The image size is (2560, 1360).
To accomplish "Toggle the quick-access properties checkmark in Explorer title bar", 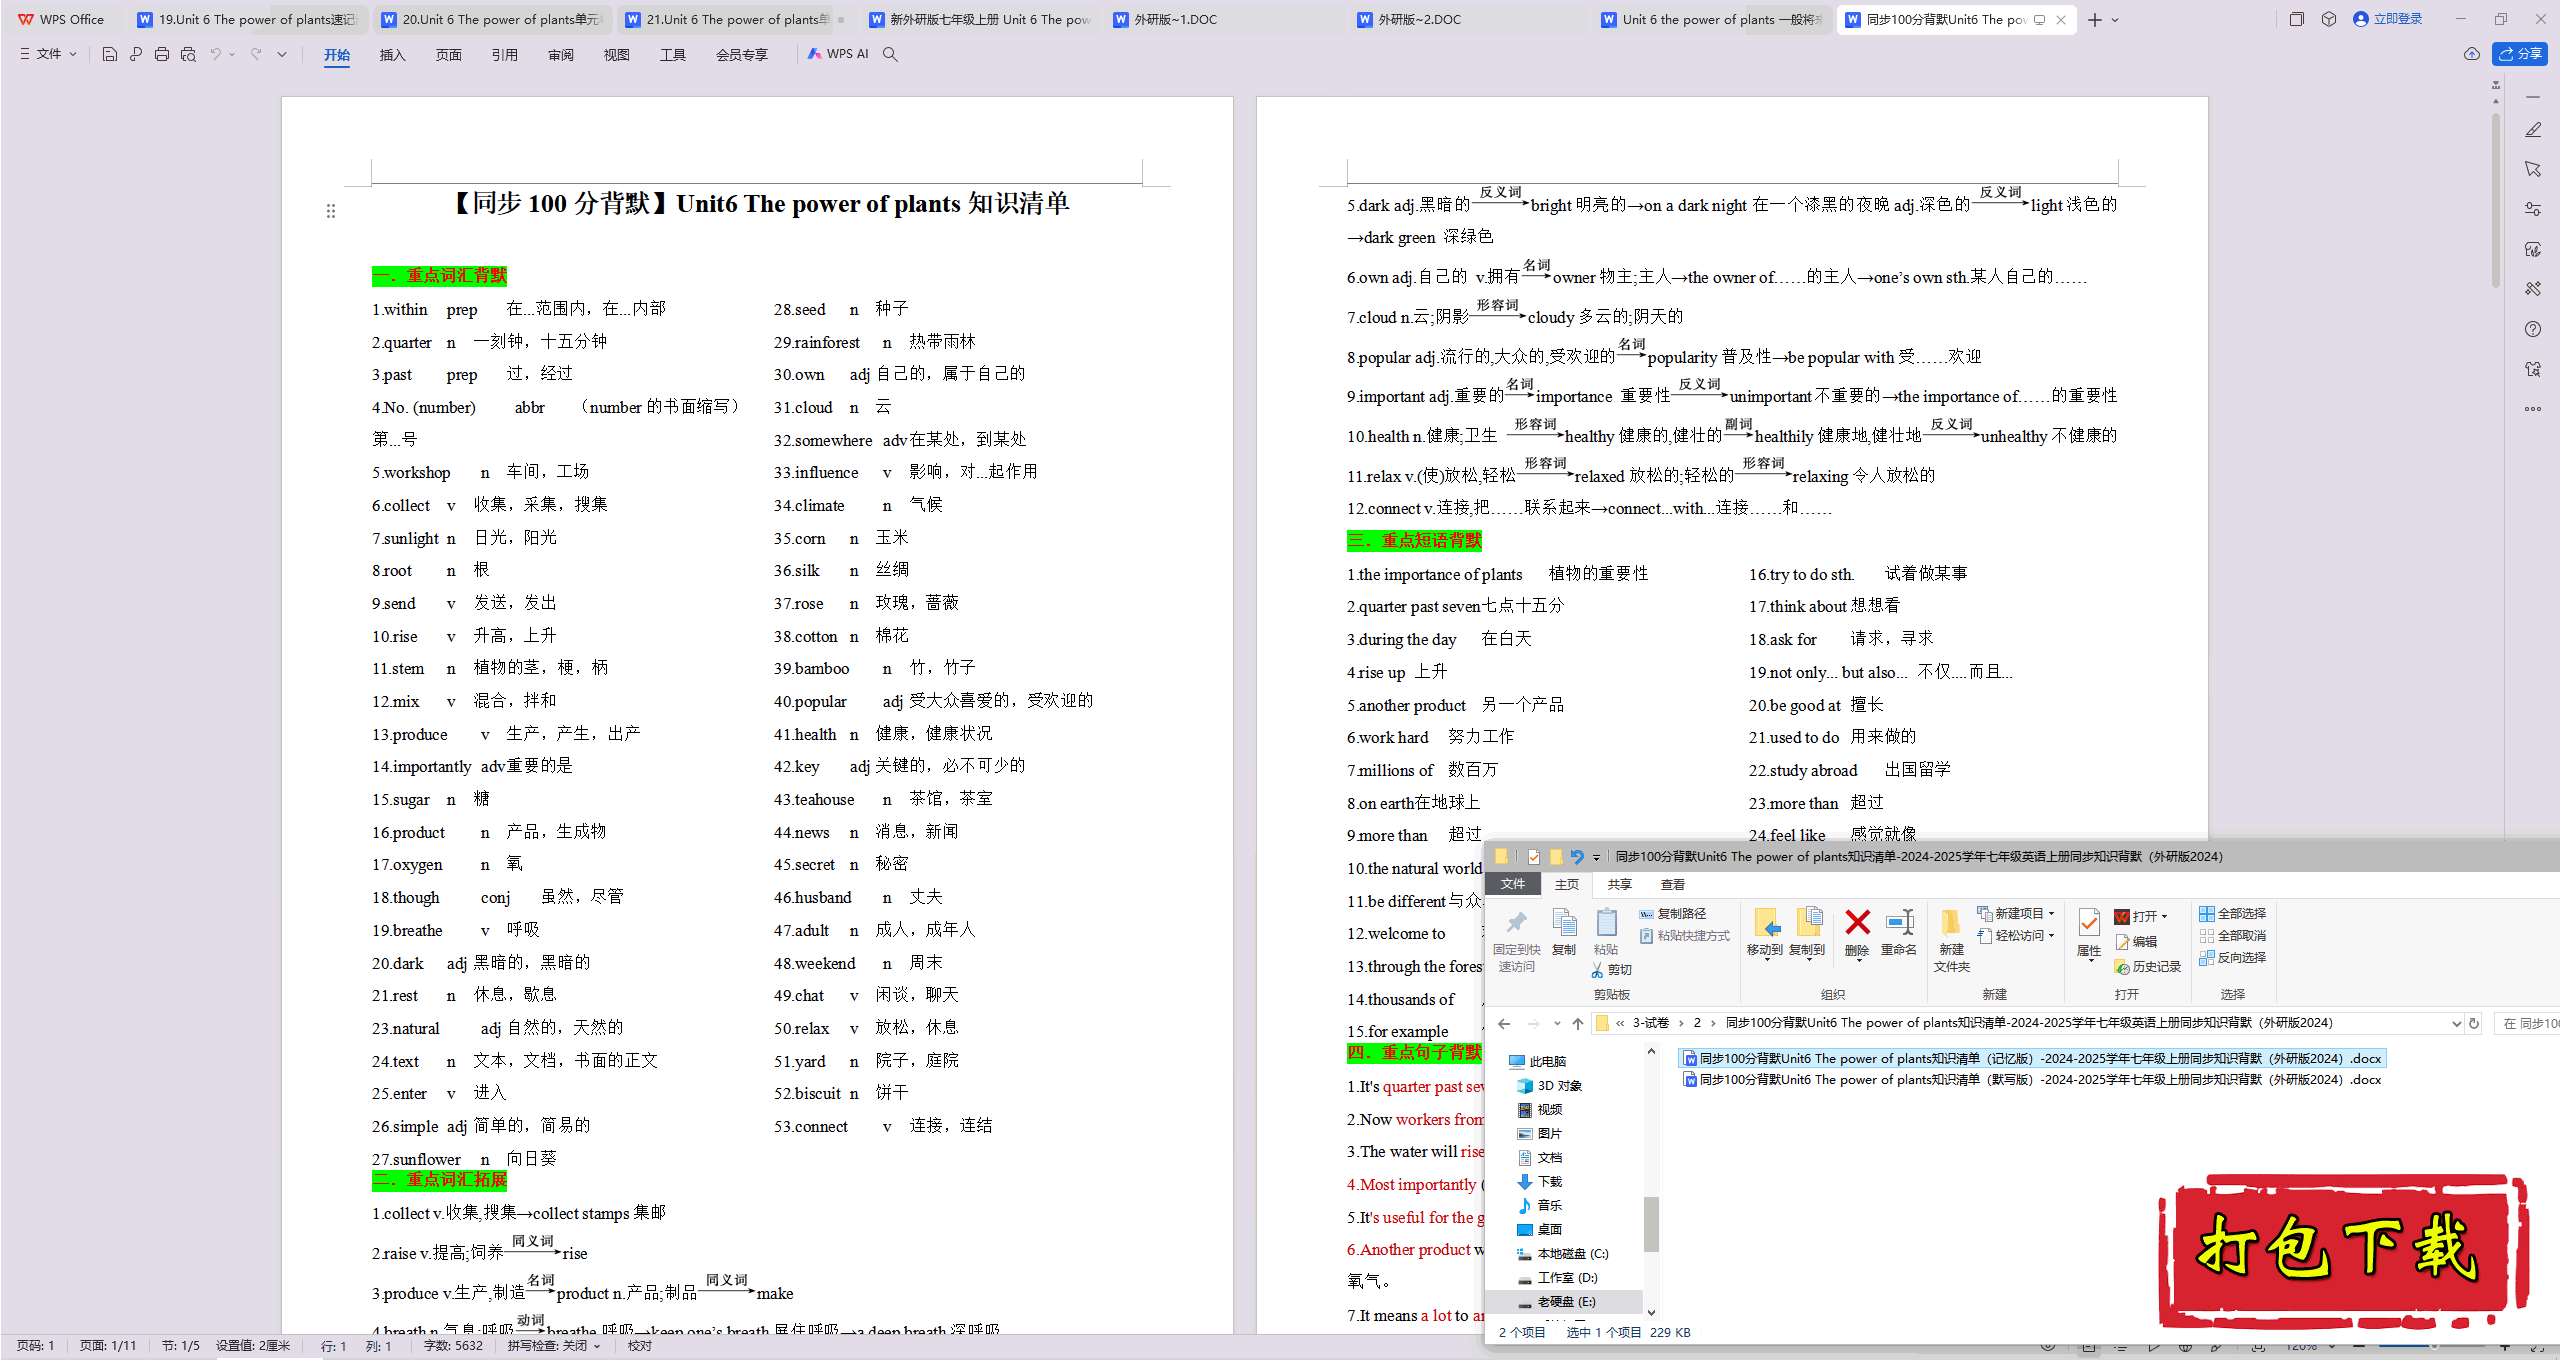I will [x=1533, y=857].
